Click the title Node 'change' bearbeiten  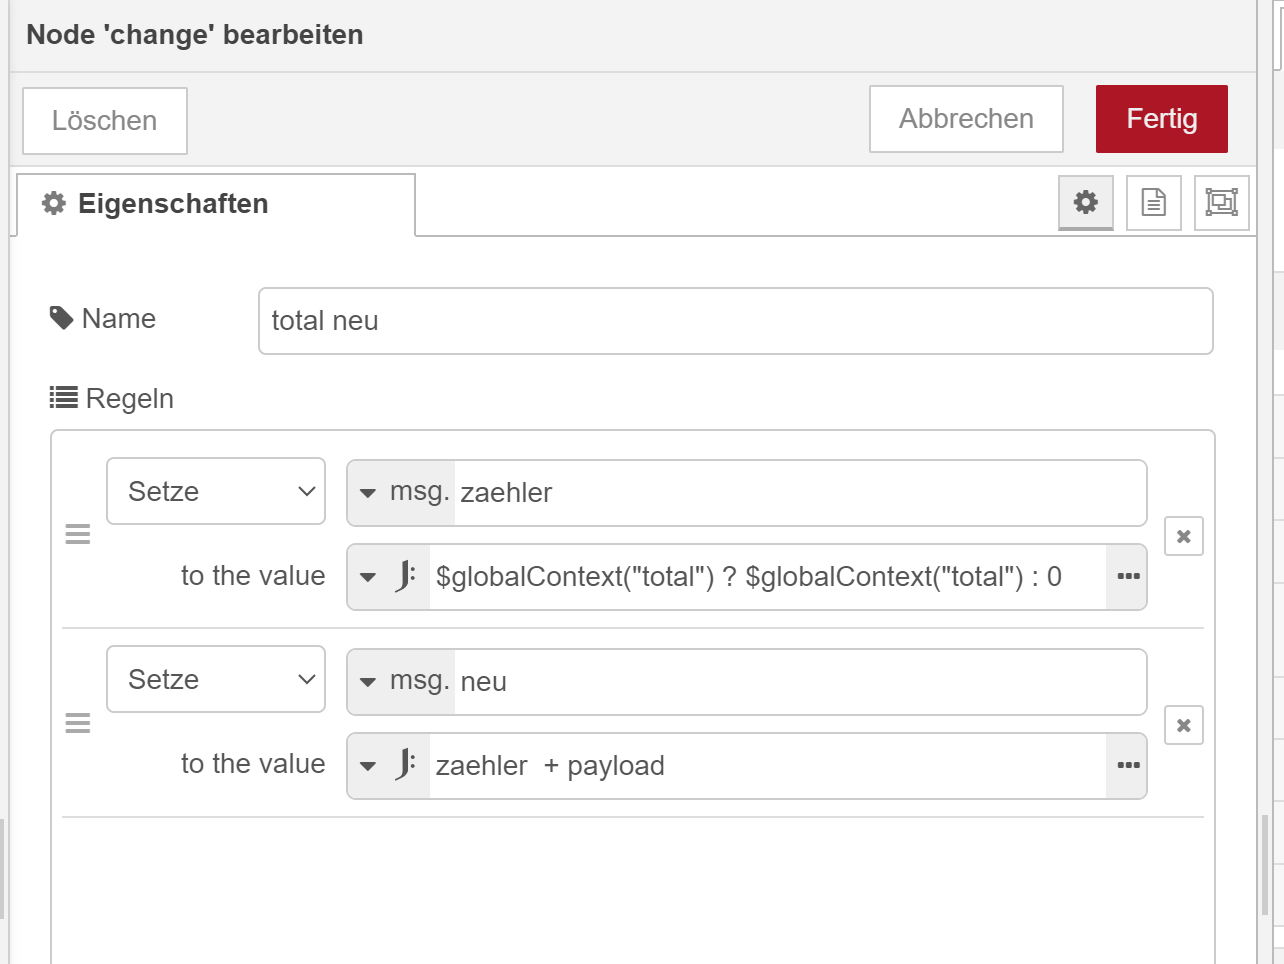[195, 35]
